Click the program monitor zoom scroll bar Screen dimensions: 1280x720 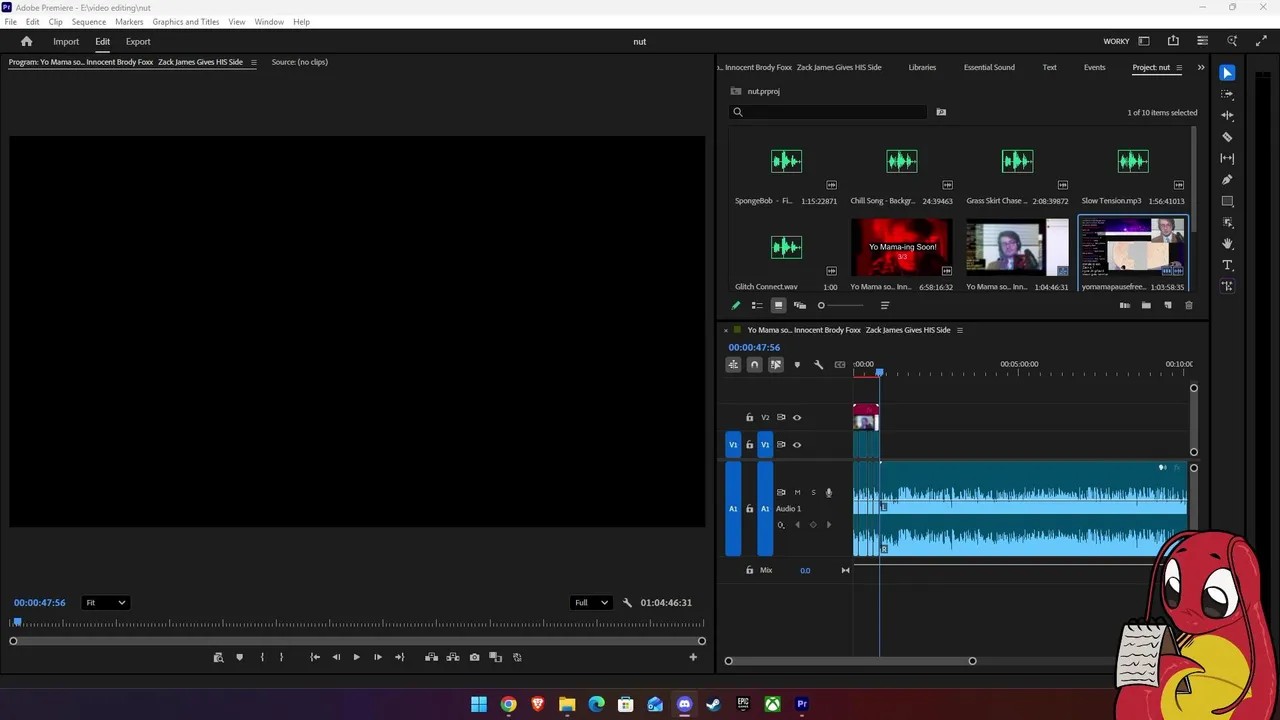click(357, 641)
